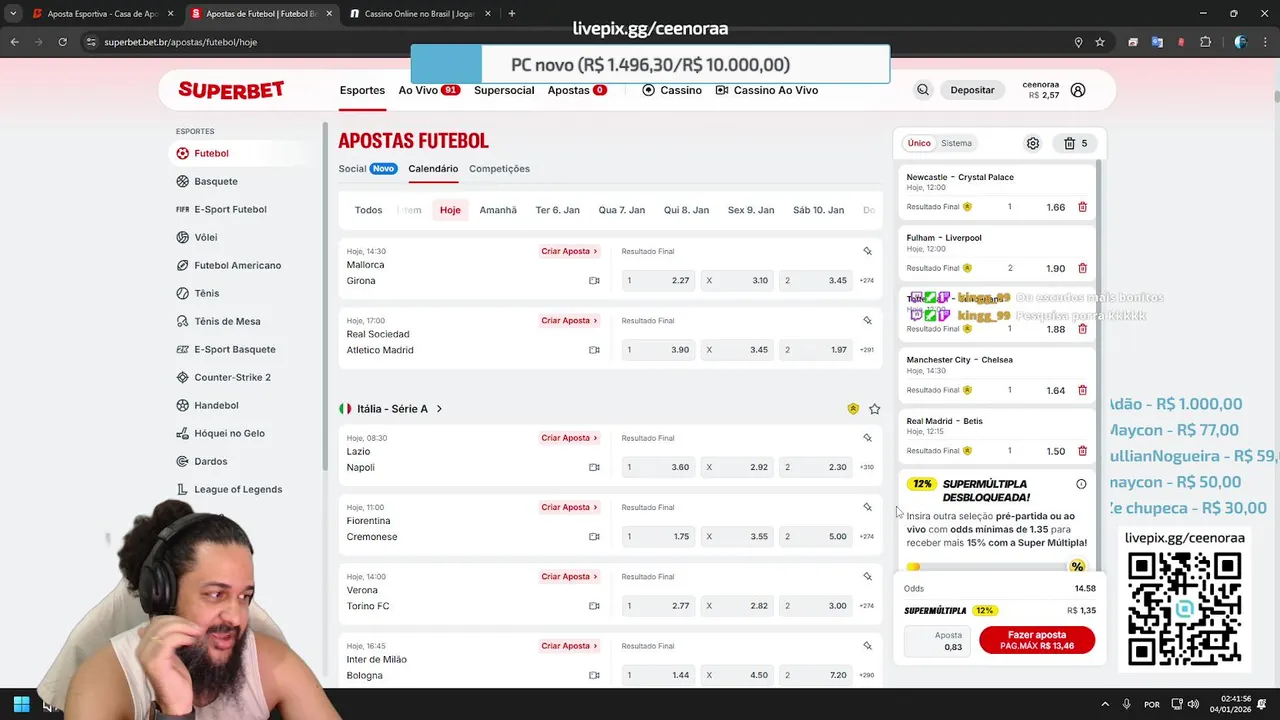
Task: Click the browser address bar URL
Action: (181, 42)
